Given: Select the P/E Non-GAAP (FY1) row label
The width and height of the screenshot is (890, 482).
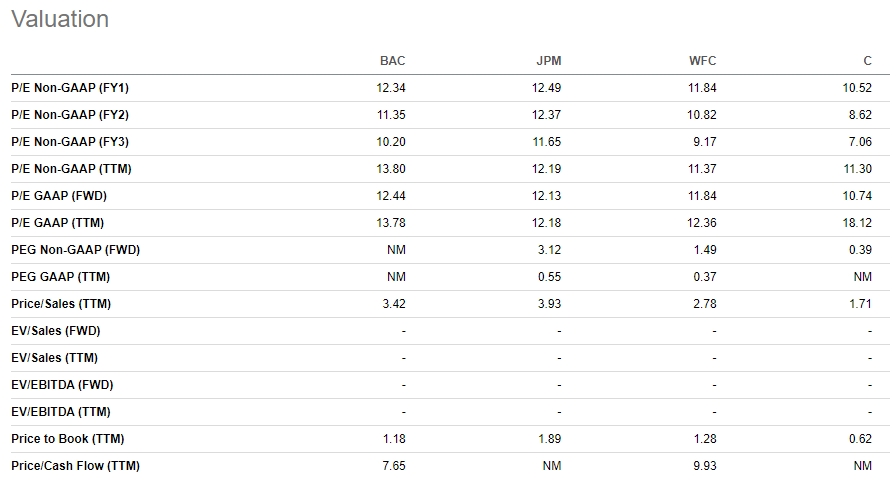Looking at the screenshot, I should [70, 88].
